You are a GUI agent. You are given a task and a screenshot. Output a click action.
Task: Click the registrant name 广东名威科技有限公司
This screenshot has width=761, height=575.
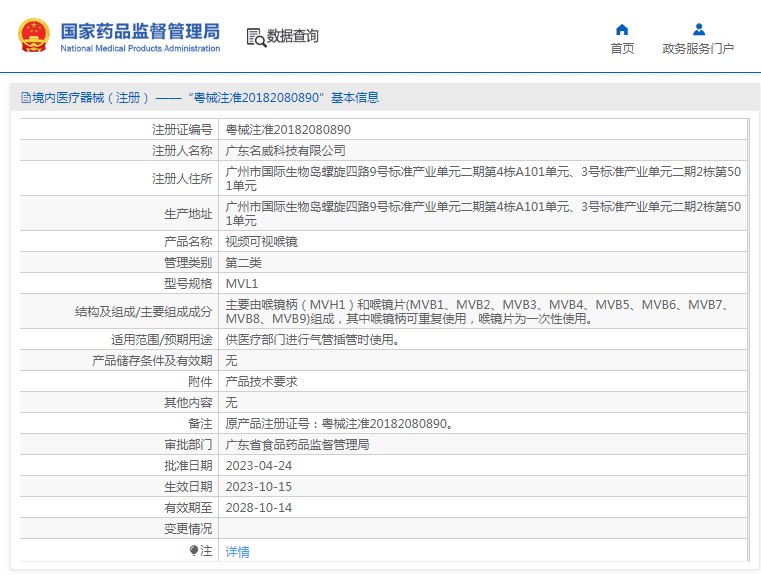click(285, 151)
